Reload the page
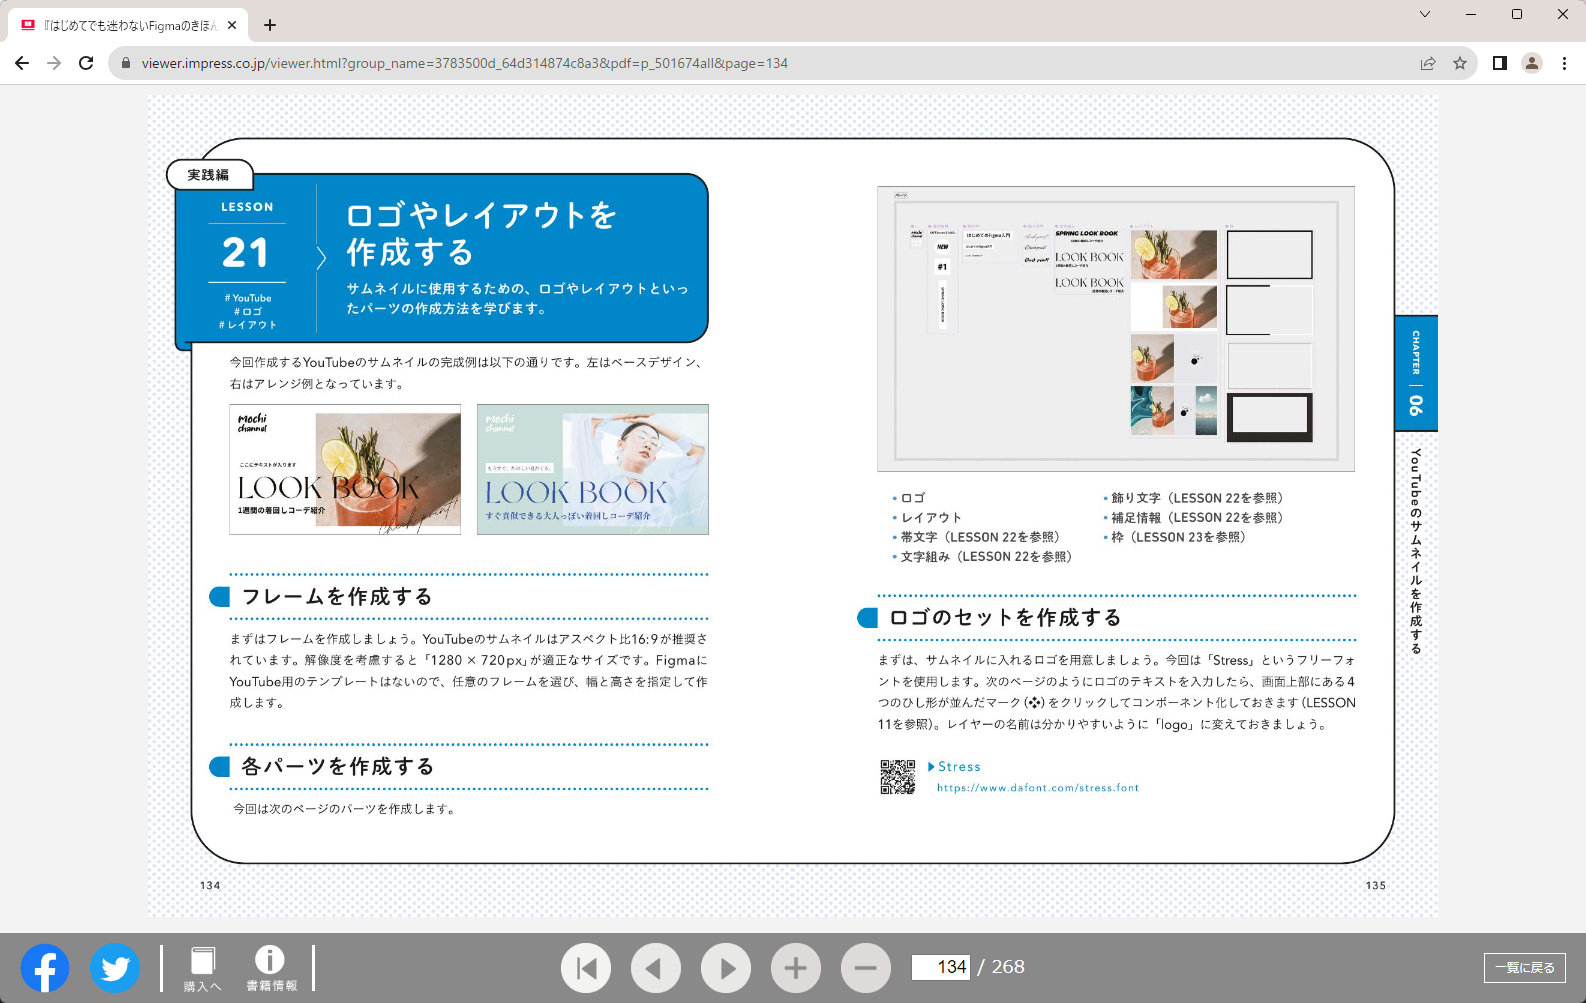 86,63
